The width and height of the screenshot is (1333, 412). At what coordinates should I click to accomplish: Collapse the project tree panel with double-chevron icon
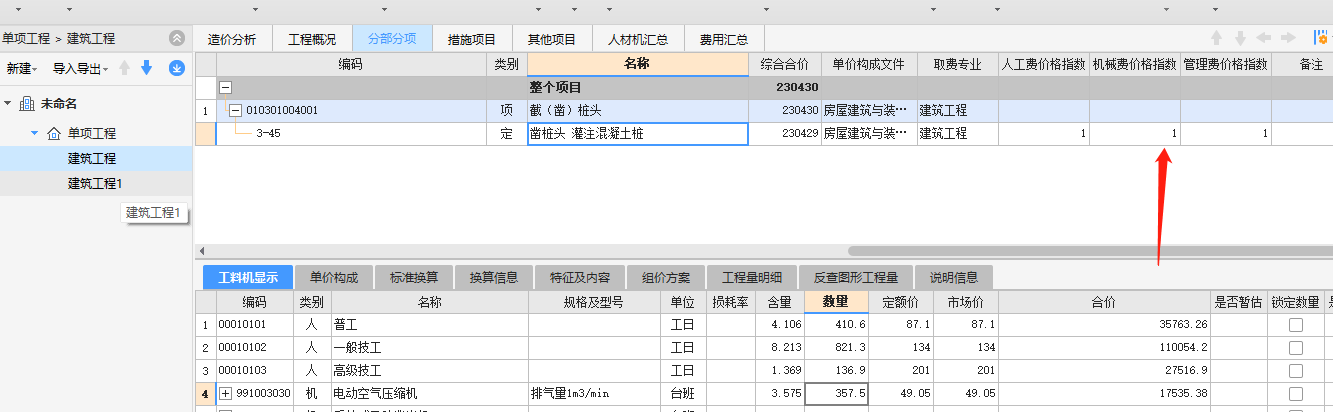coord(177,38)
